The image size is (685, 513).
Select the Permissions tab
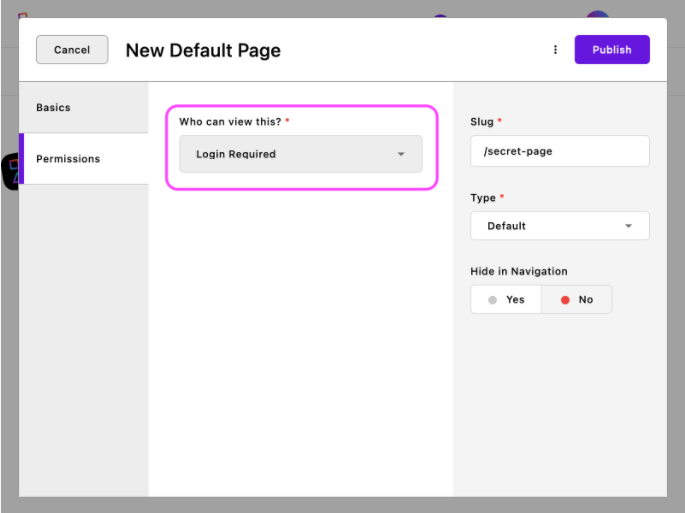click(x=84, y=159)
